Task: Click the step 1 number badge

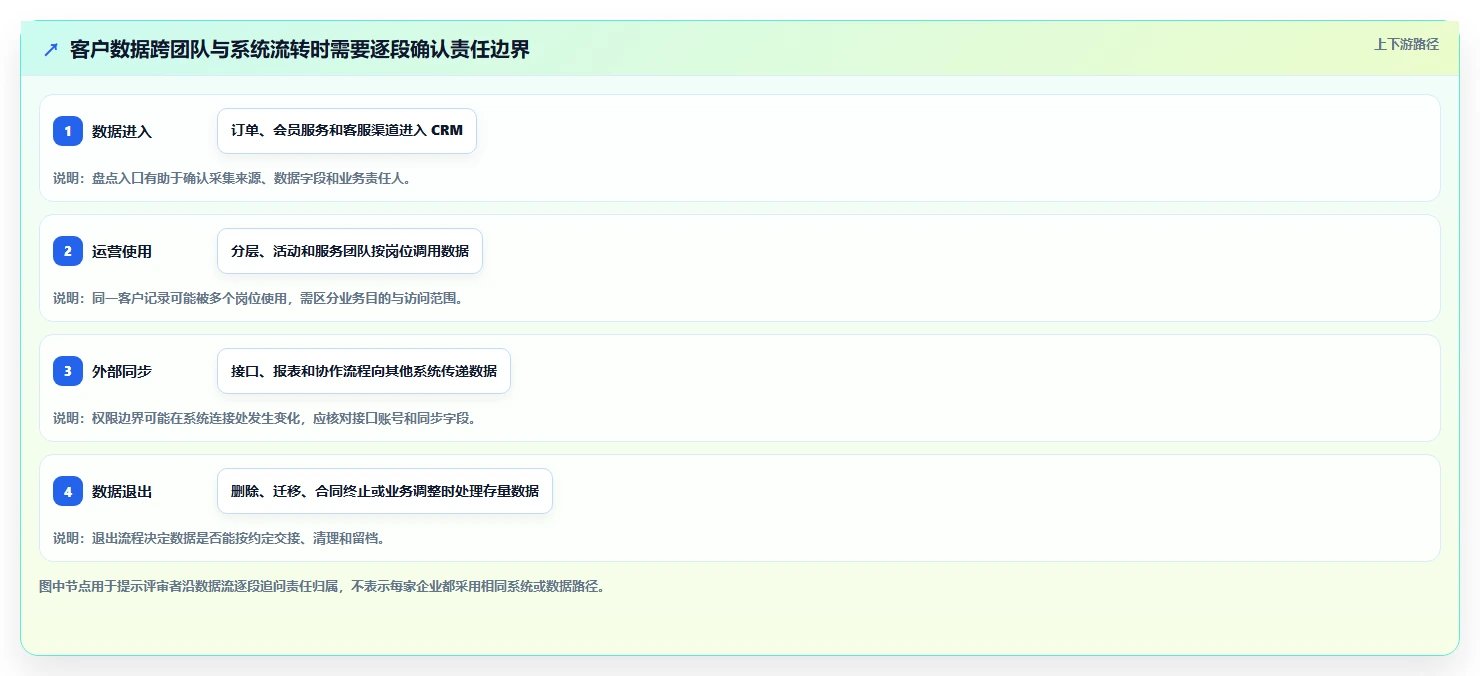Action: pyautogui.click(x=68, y=131)
